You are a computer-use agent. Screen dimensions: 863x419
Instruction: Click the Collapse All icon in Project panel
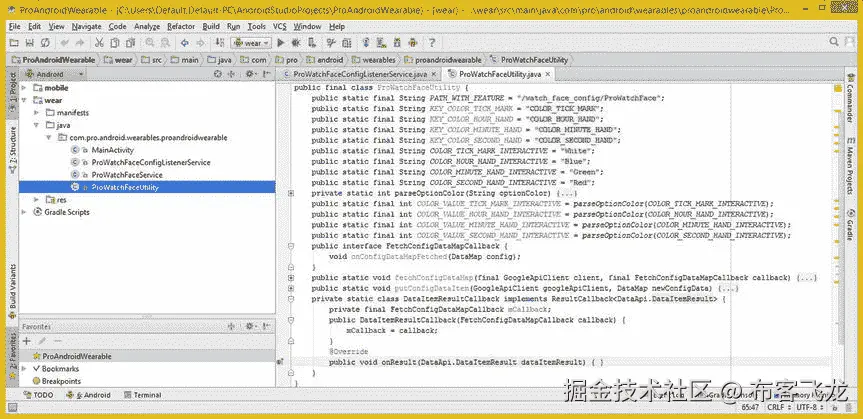pos(232,74)
